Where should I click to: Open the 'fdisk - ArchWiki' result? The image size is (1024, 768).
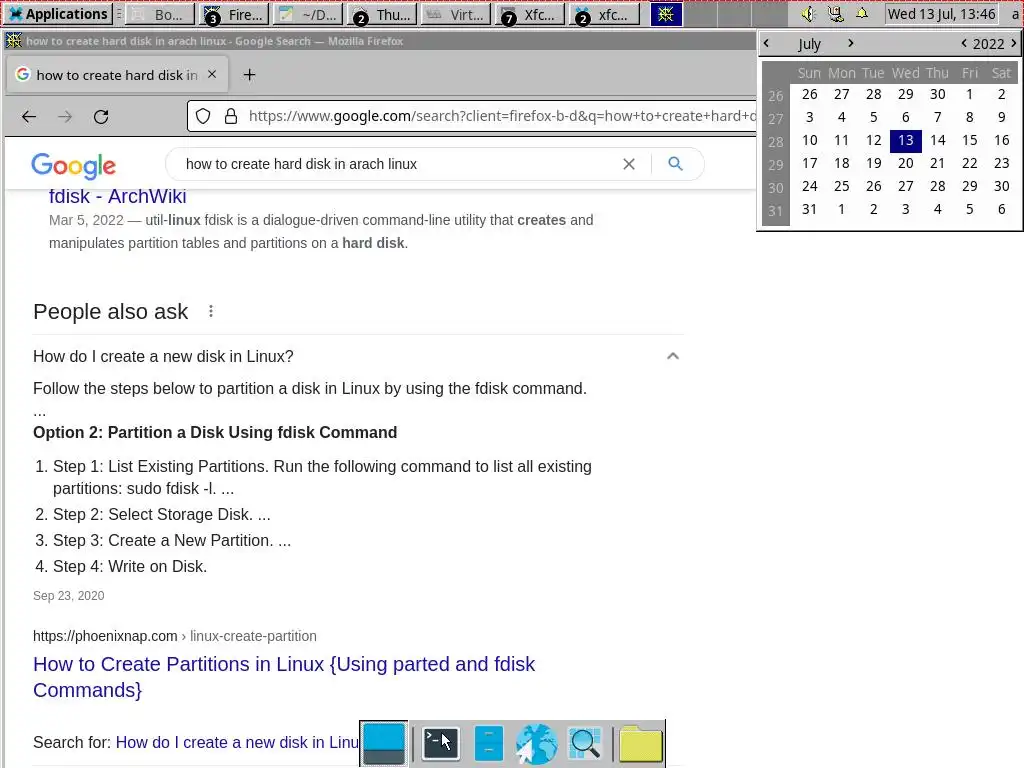[118, 196]
